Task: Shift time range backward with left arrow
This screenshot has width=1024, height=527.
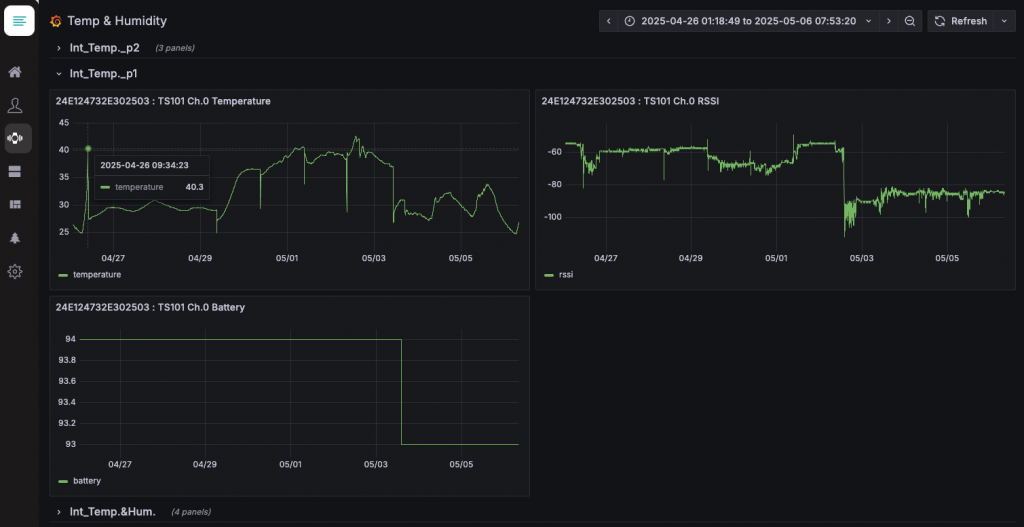Action: [x=609, y=21]
